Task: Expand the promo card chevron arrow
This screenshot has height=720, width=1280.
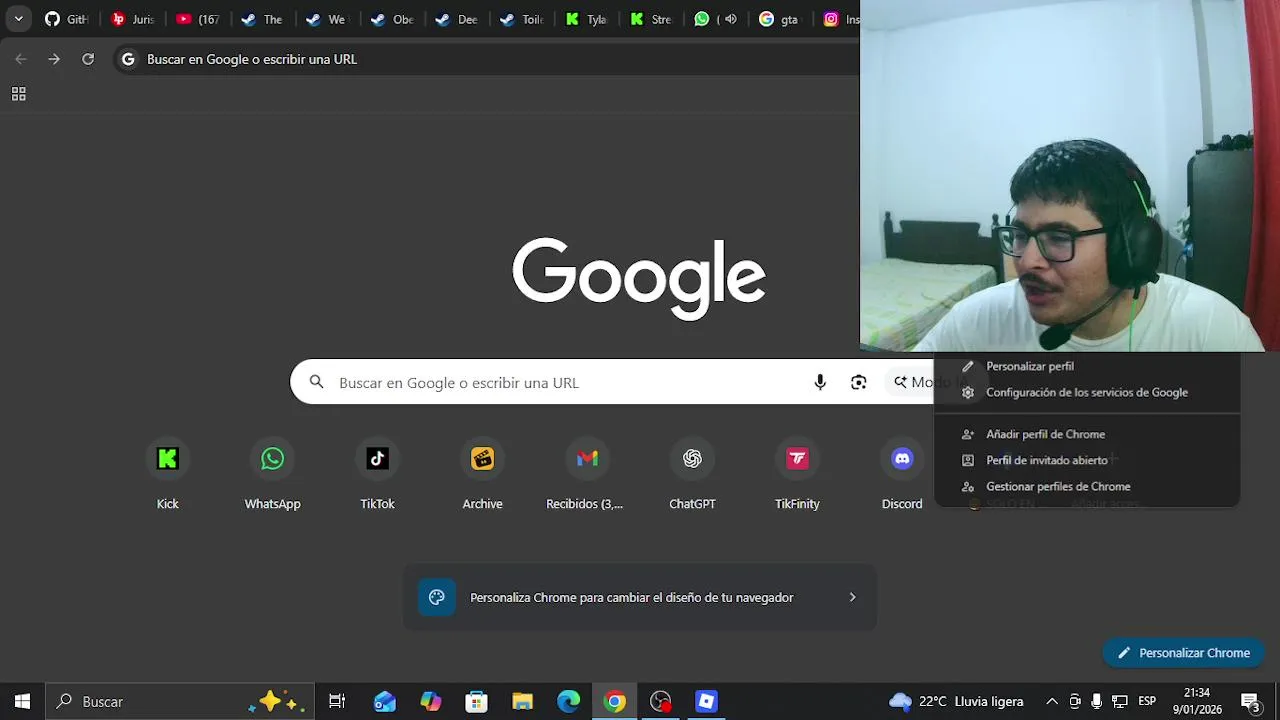Action: point(852,597)
